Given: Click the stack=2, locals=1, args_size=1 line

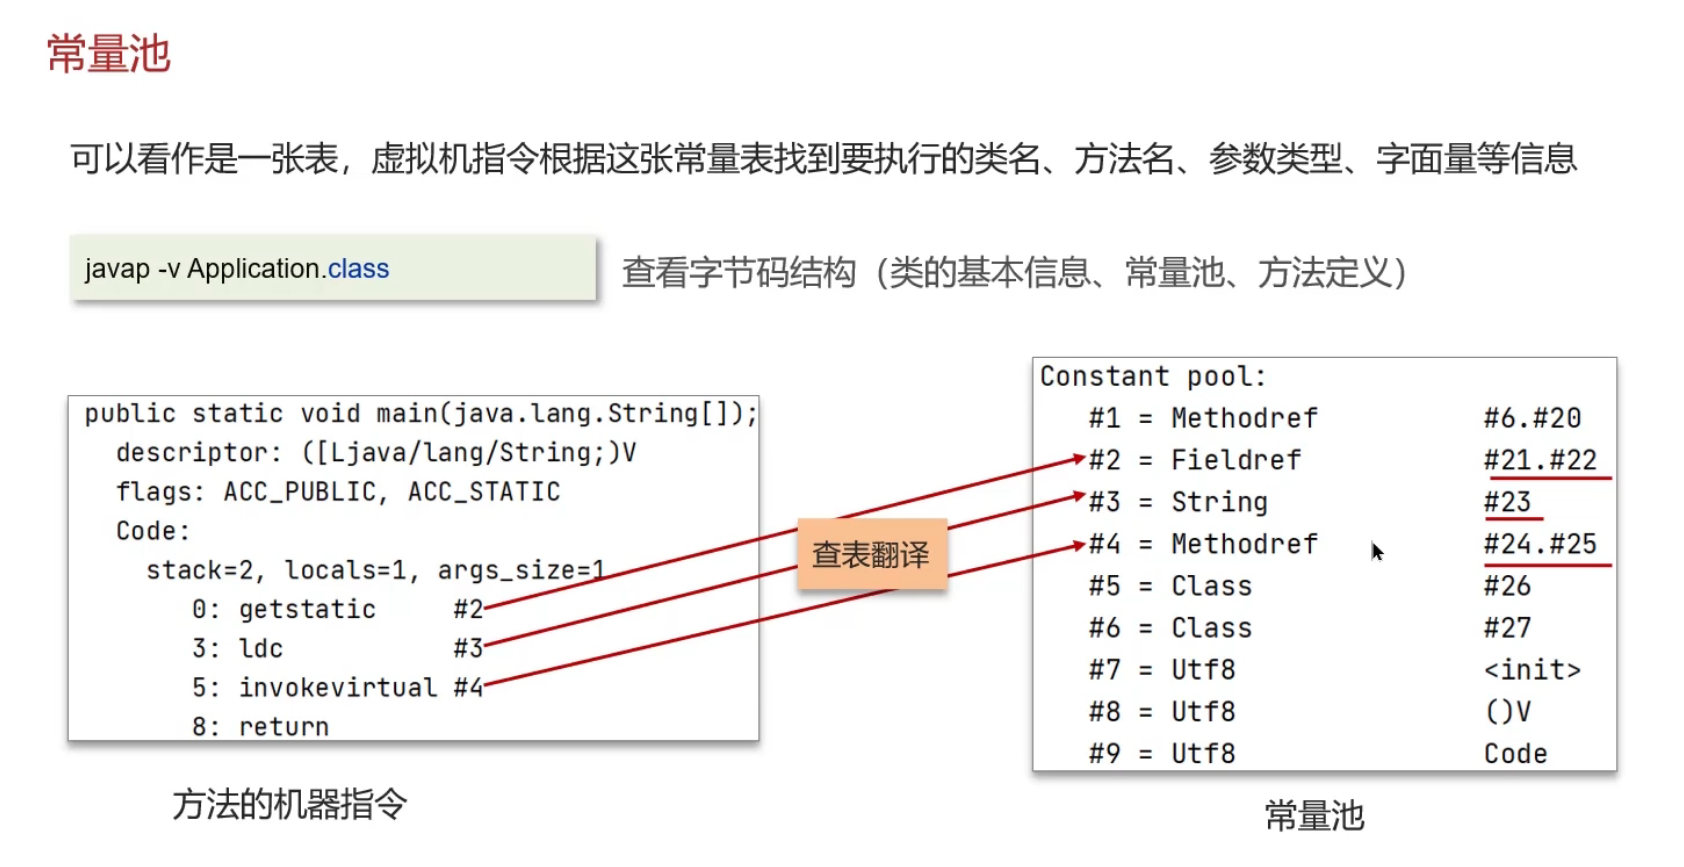Looking at the screenshot, I should [x=376, y=570].
